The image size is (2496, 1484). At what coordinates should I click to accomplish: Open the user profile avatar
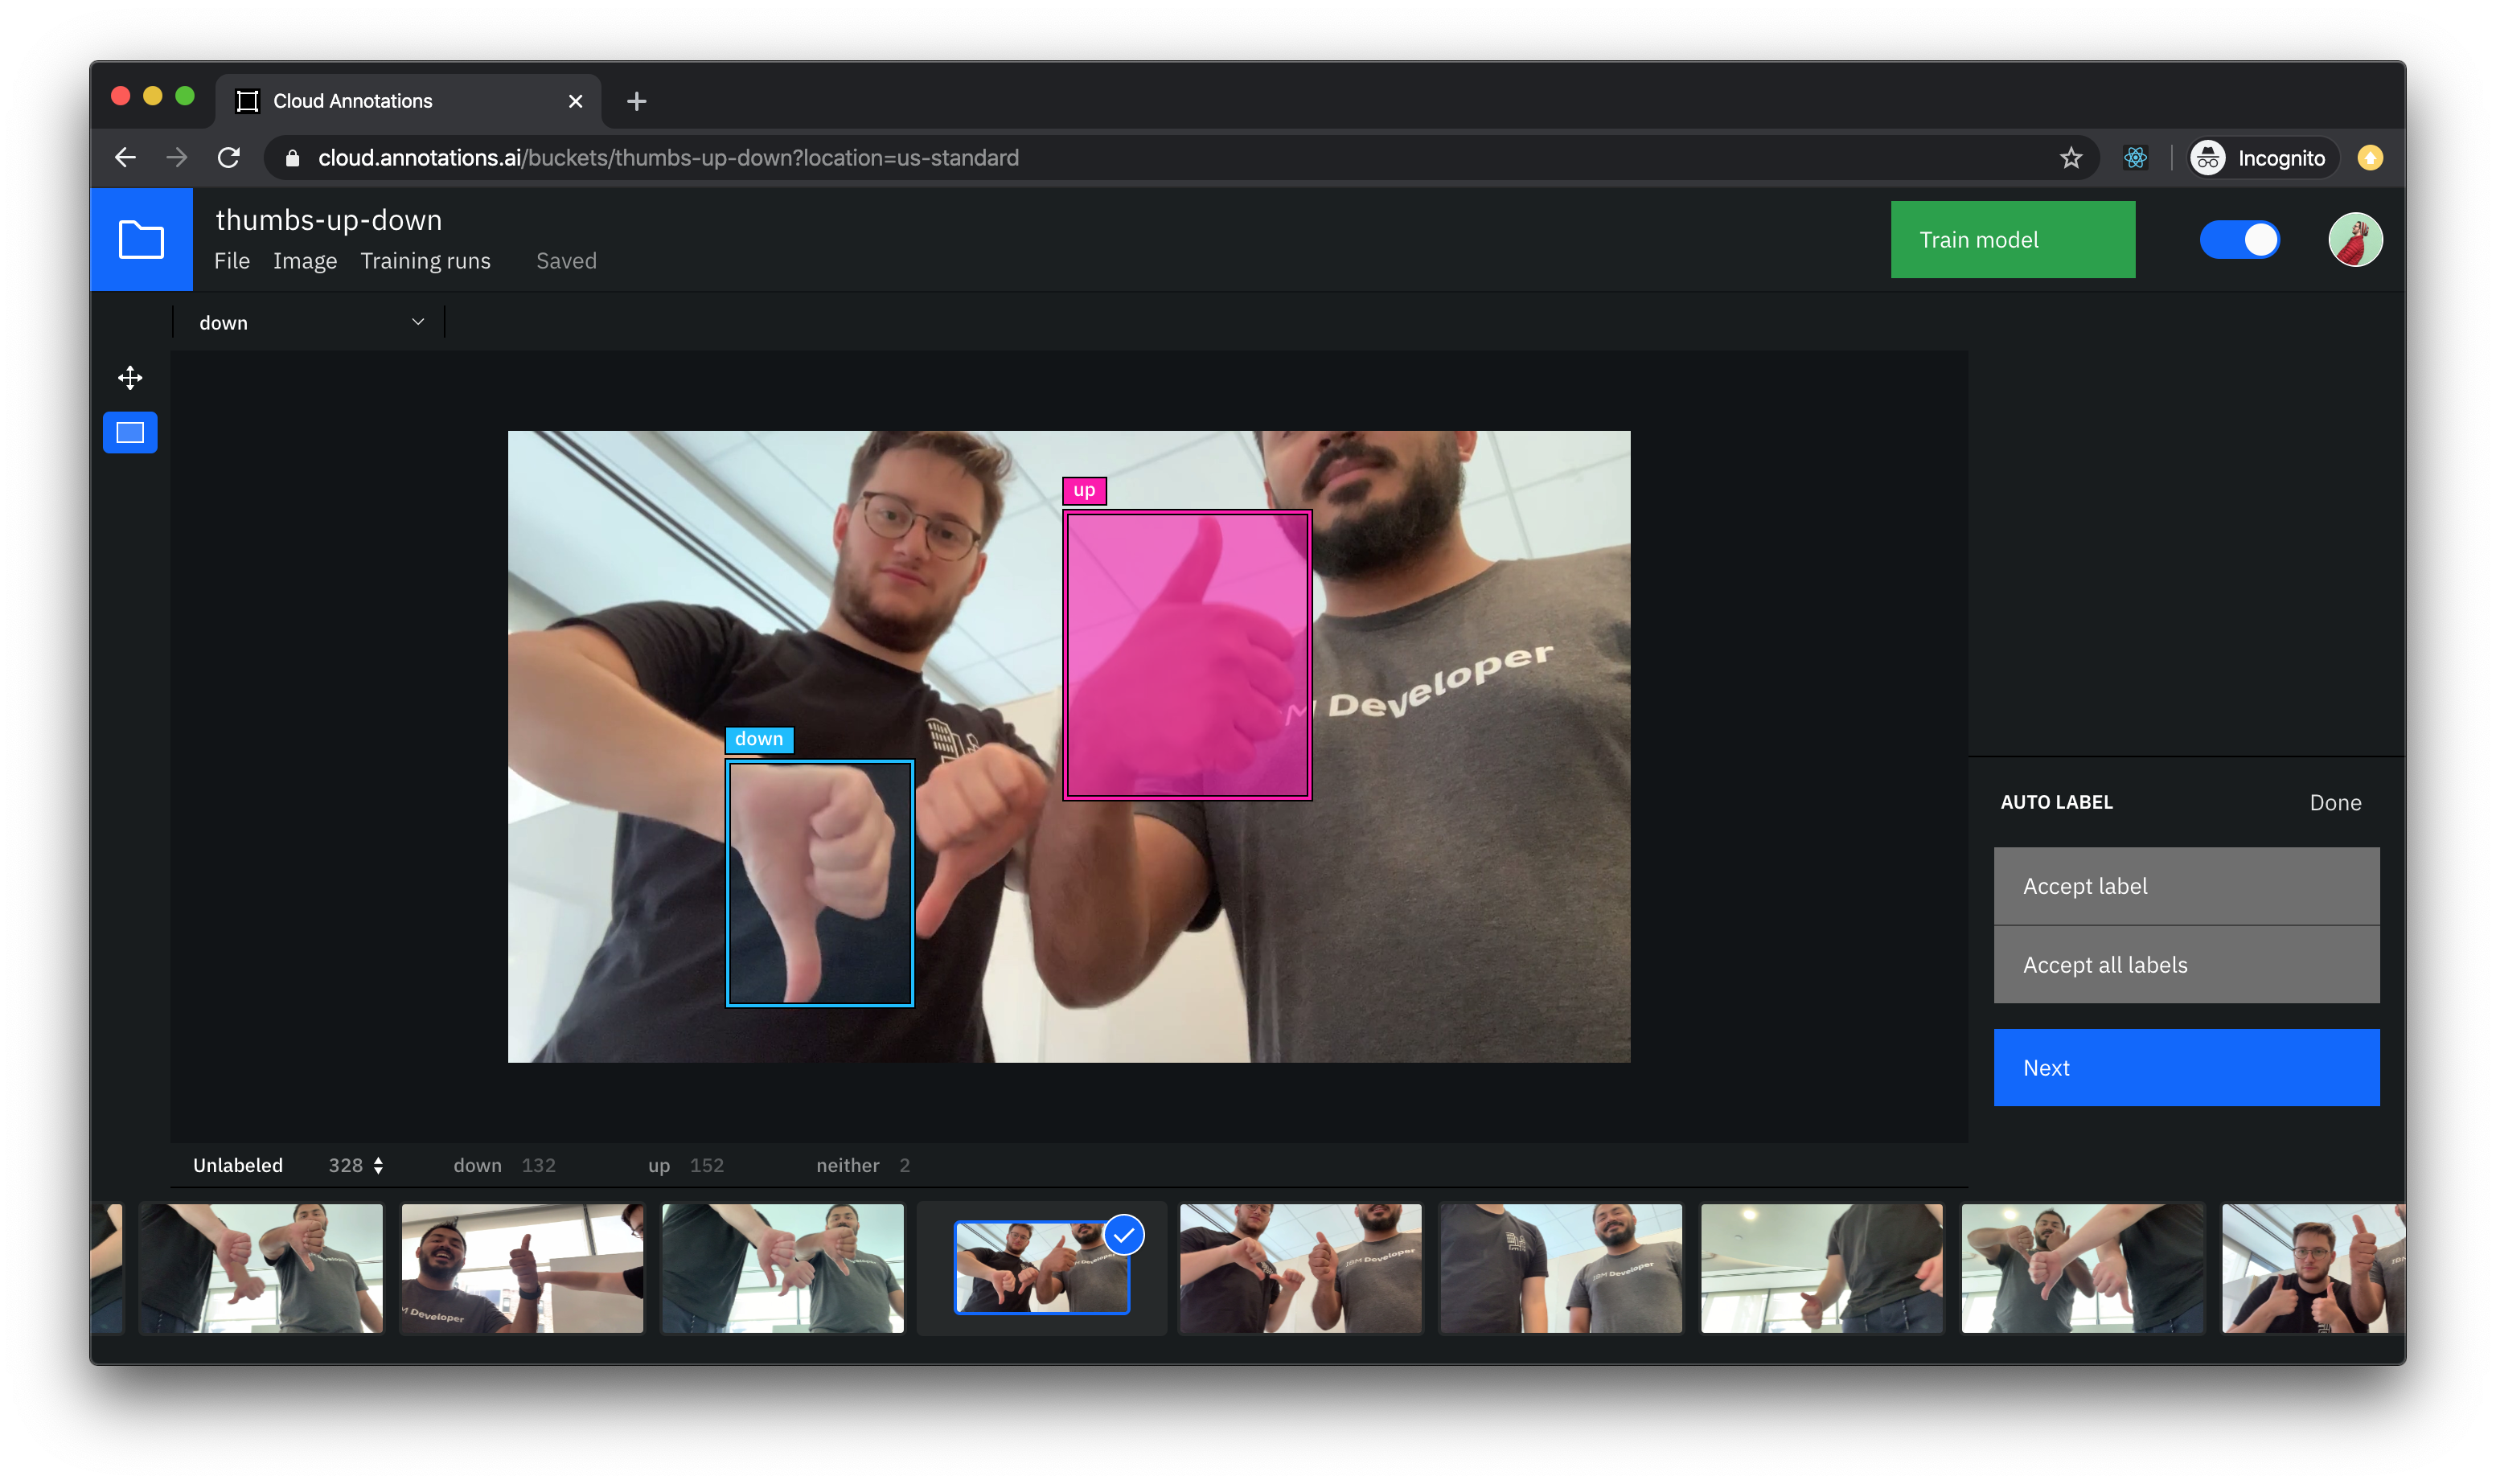[2355, 240]
